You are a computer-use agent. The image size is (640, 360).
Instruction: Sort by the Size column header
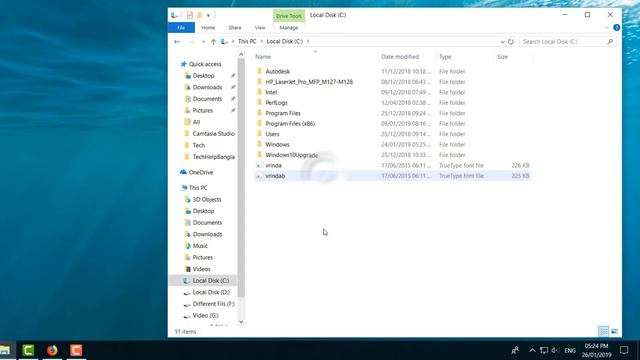tap(502, 57)
